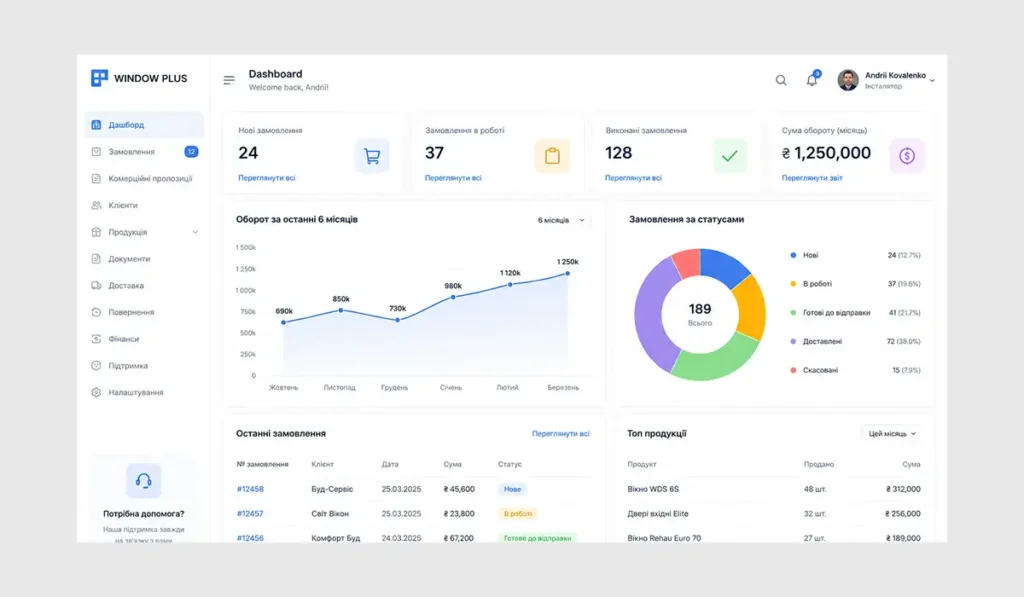The image size is (1024, 597).
Task: Expand the Продукція sidebar submenu
Action: [x=195, y=232]
